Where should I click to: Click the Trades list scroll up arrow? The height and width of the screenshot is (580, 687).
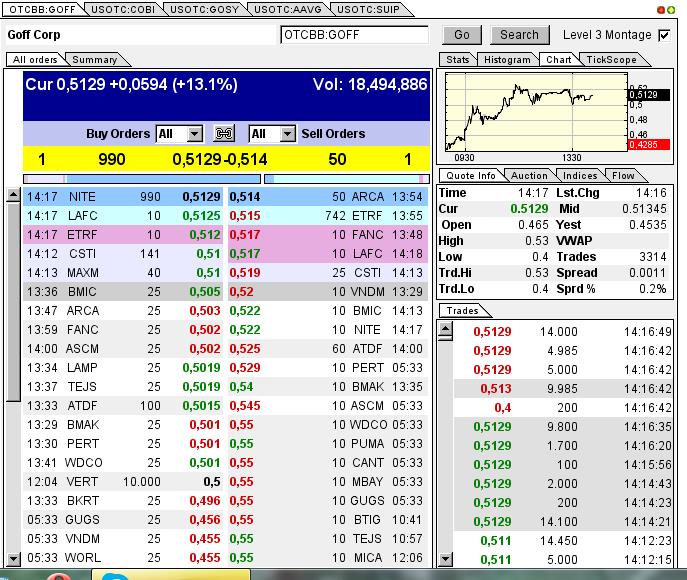click(x=446, y=329)
